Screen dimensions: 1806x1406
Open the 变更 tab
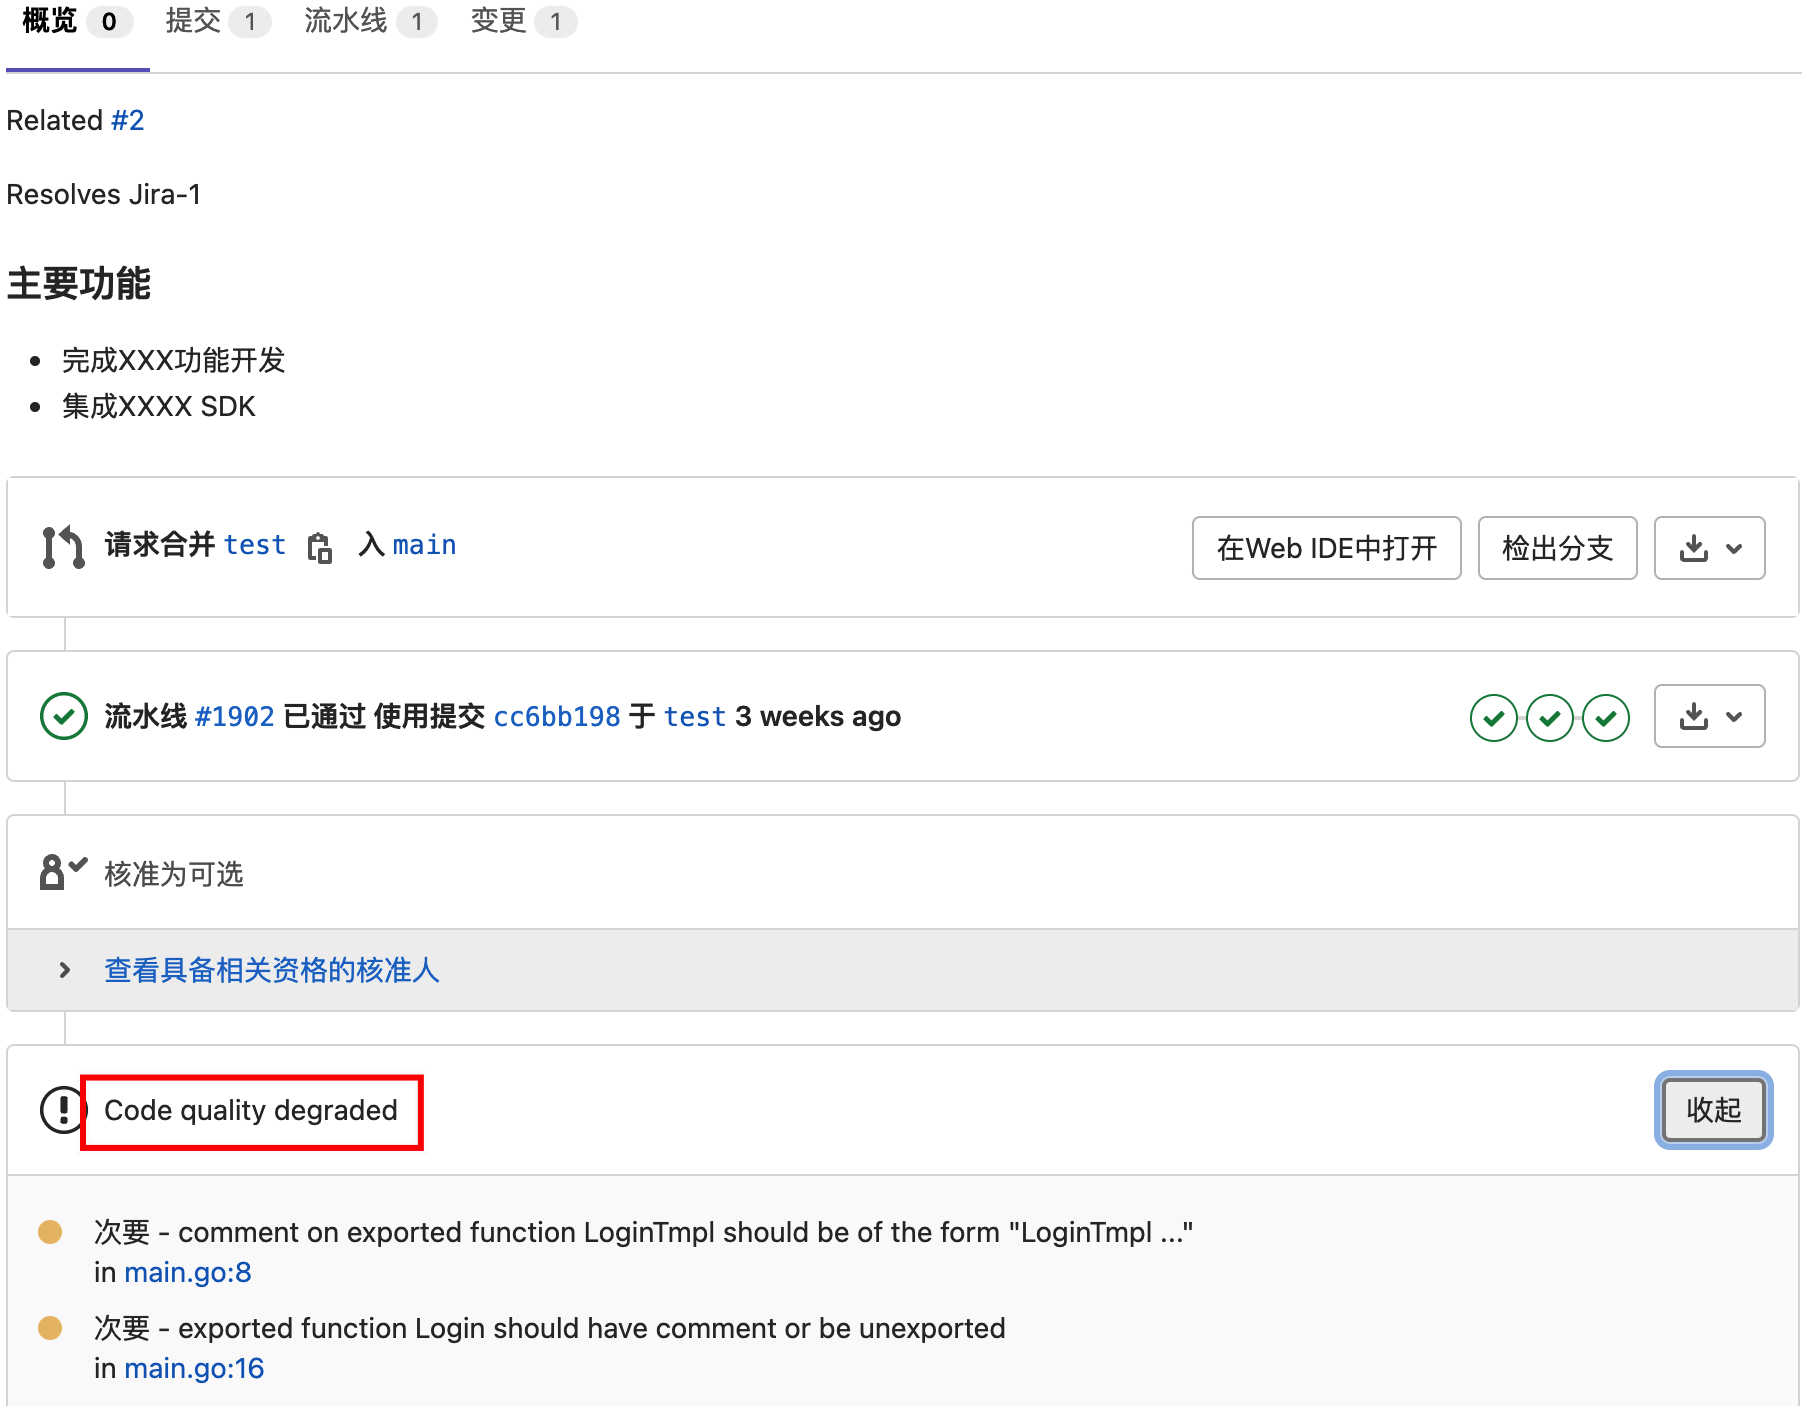522,21
